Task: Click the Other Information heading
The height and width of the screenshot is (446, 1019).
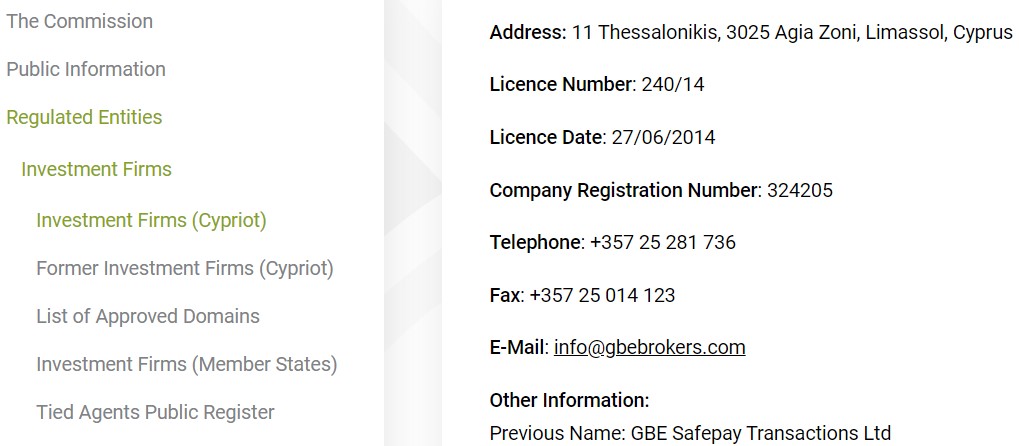Action: click(569, 400)
